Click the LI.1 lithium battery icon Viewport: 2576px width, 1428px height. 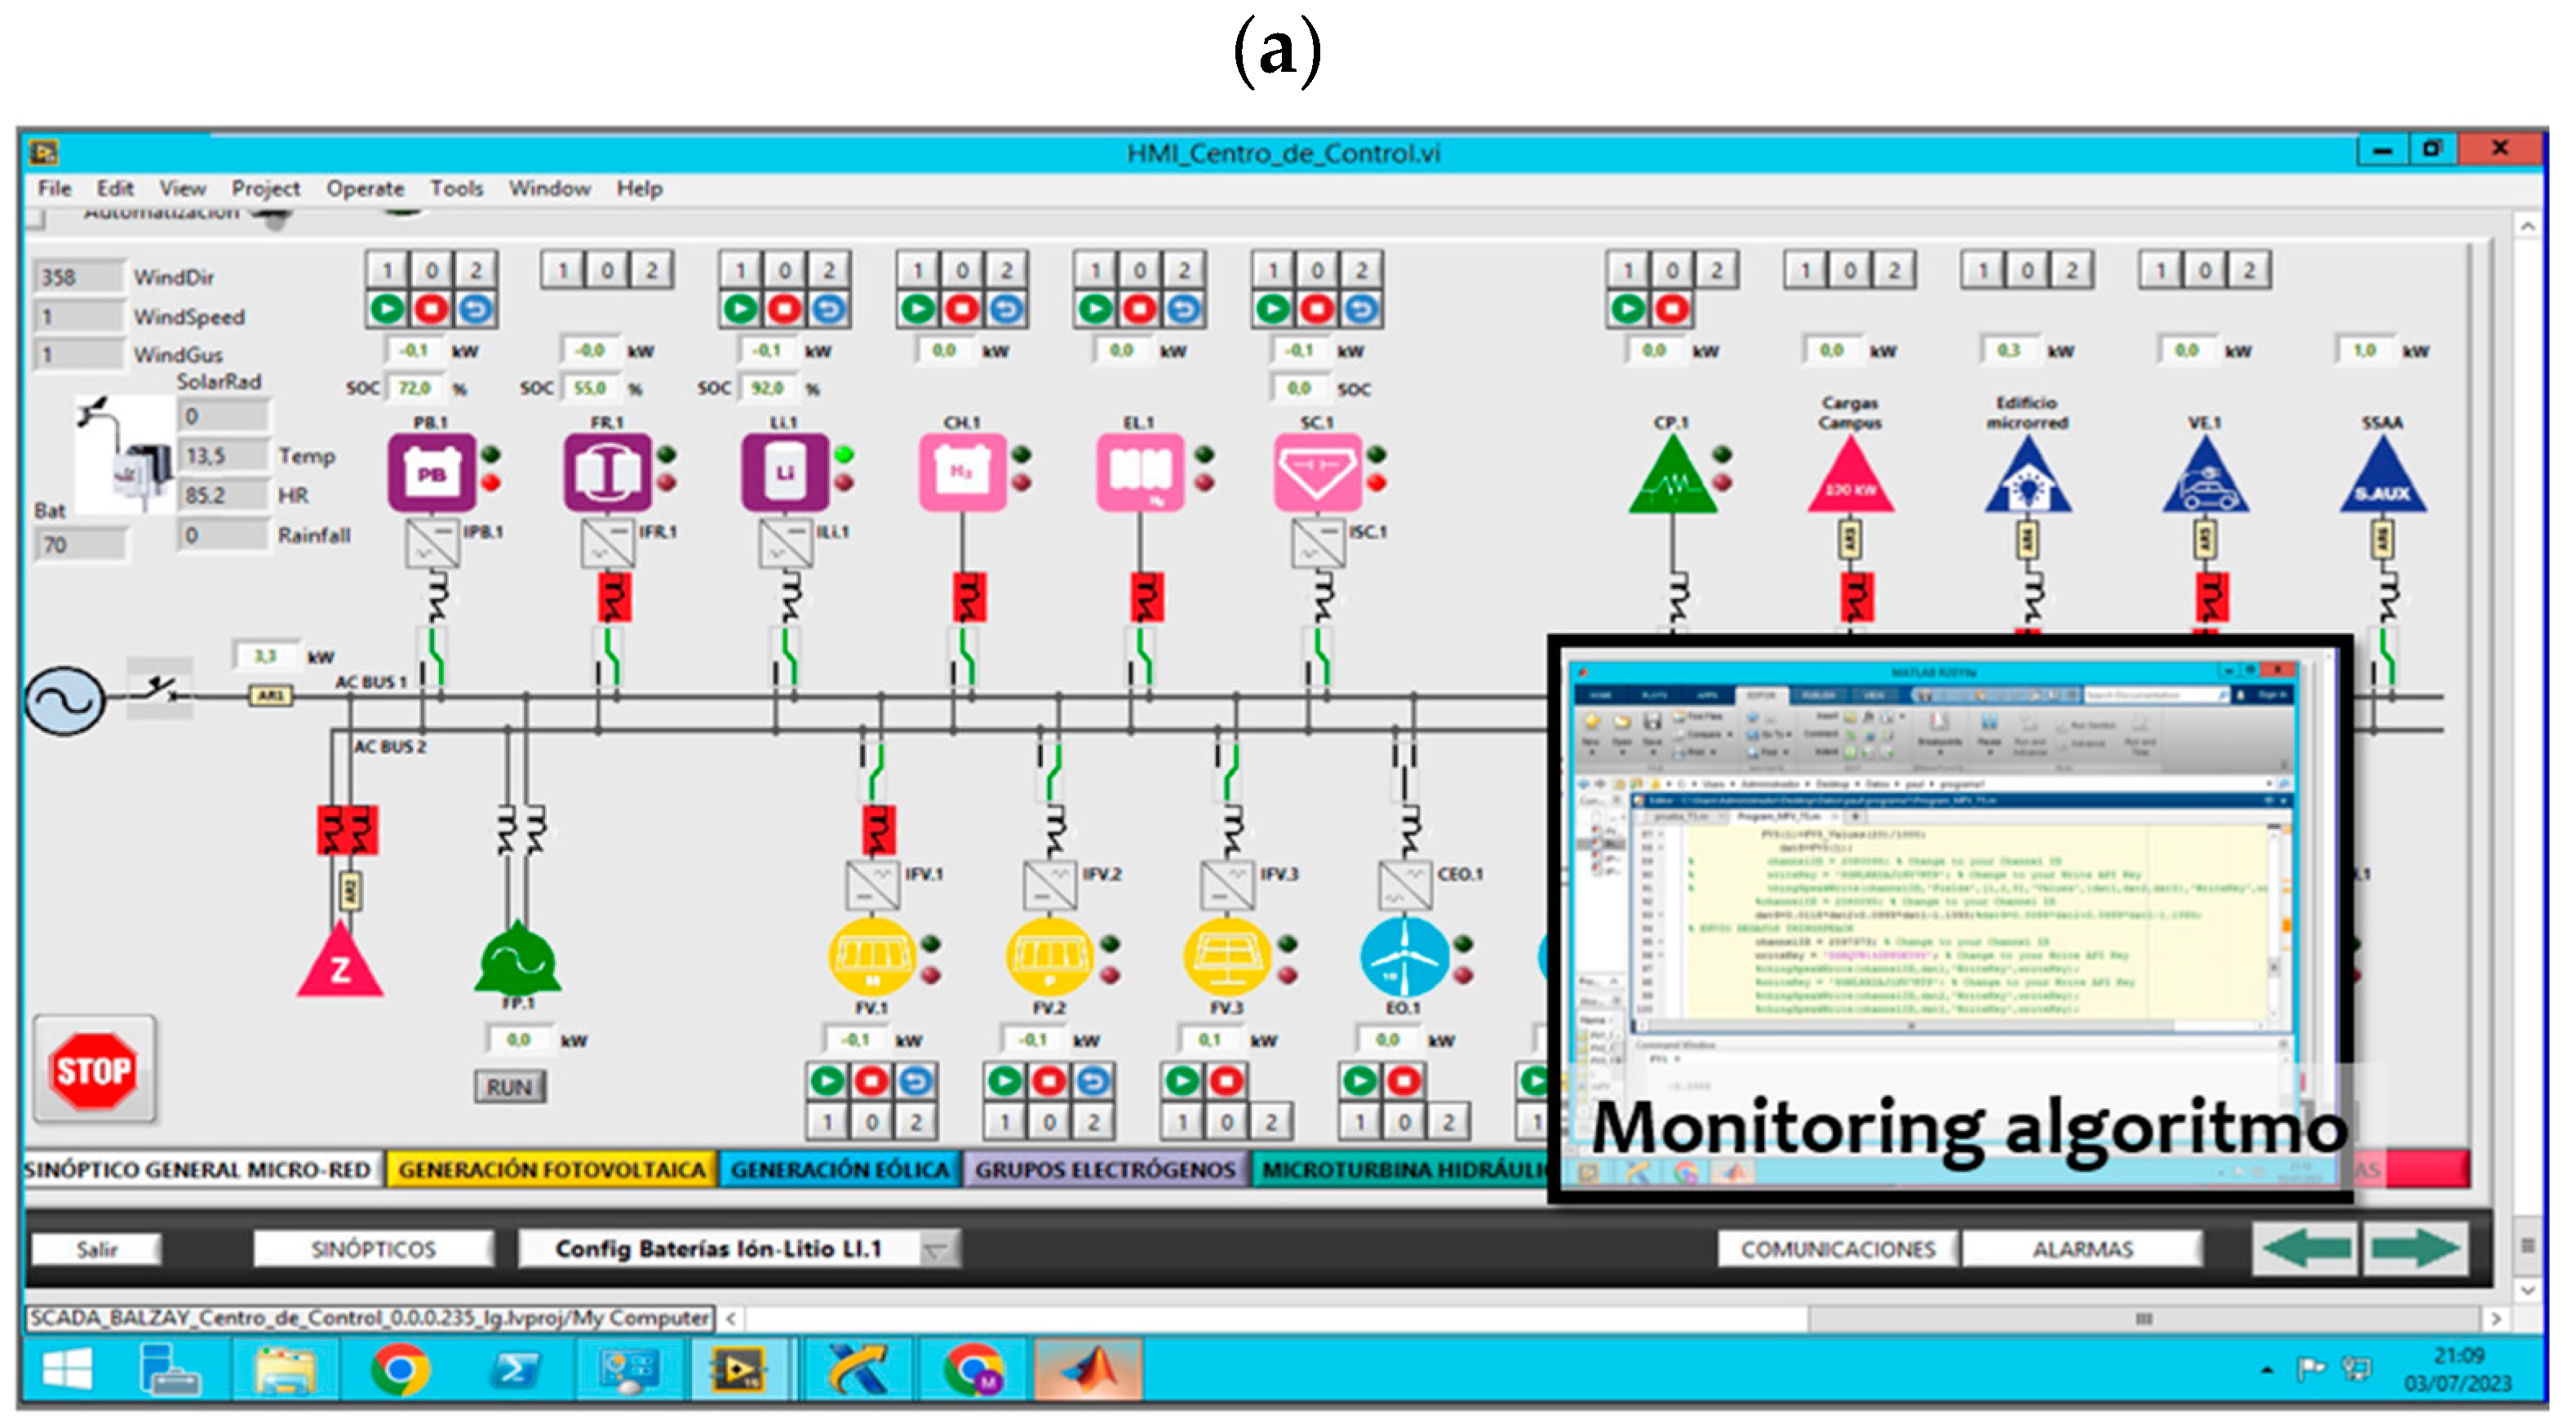785,473
